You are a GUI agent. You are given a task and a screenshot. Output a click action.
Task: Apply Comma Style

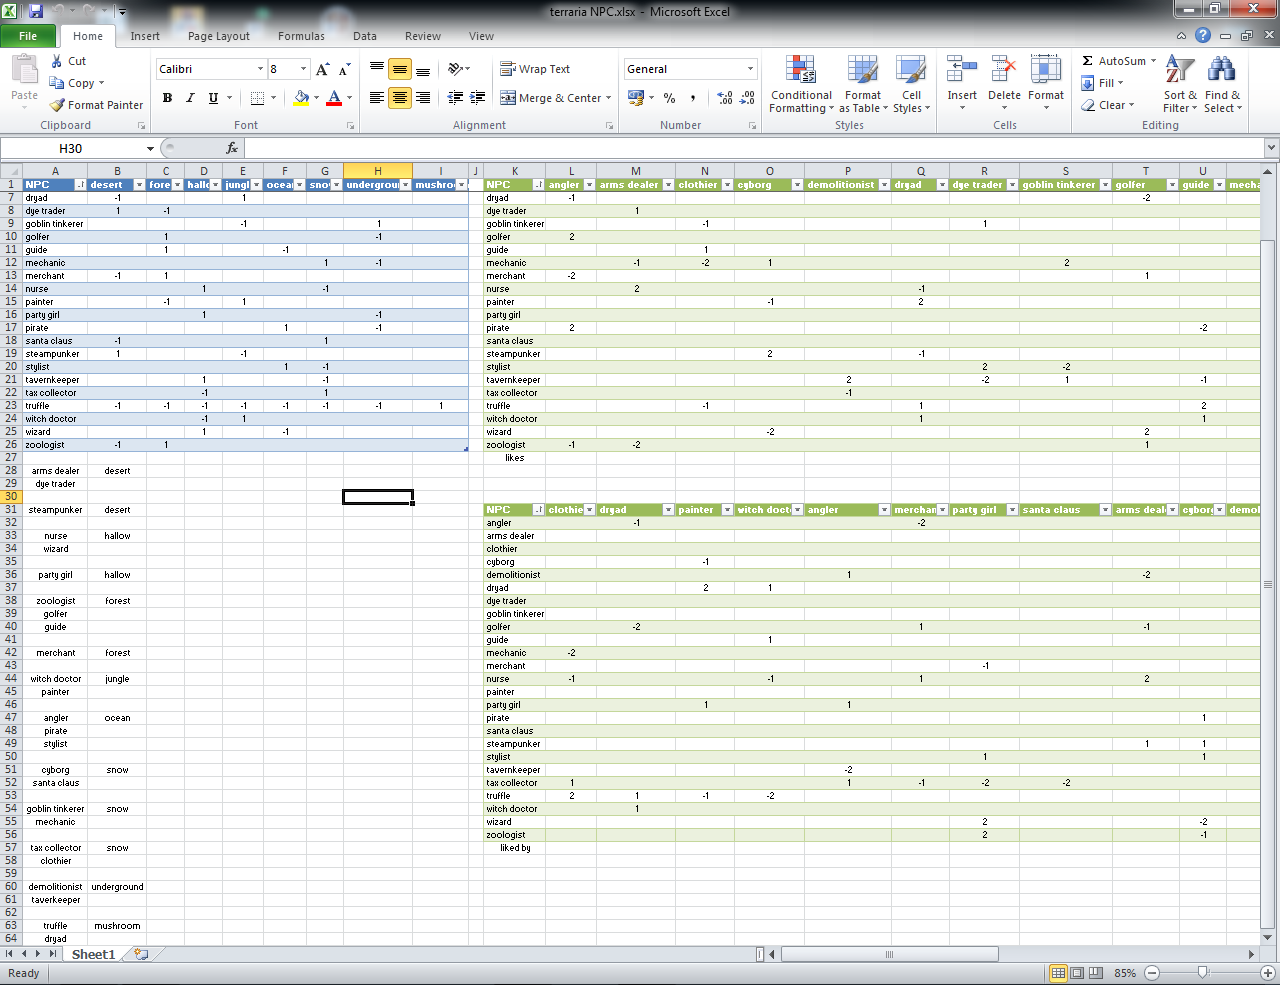tap(693, 98)
